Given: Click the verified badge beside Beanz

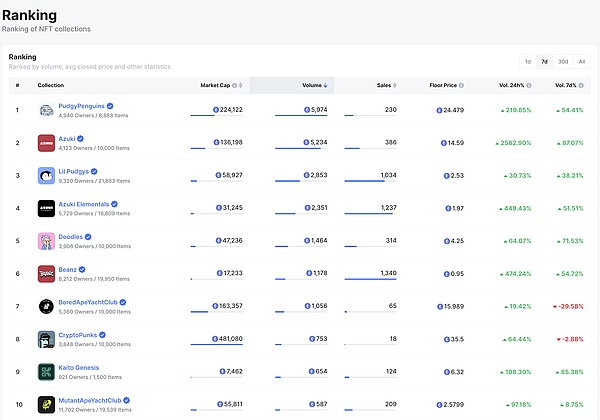Looking at the screenshot, I should [82, 269].
